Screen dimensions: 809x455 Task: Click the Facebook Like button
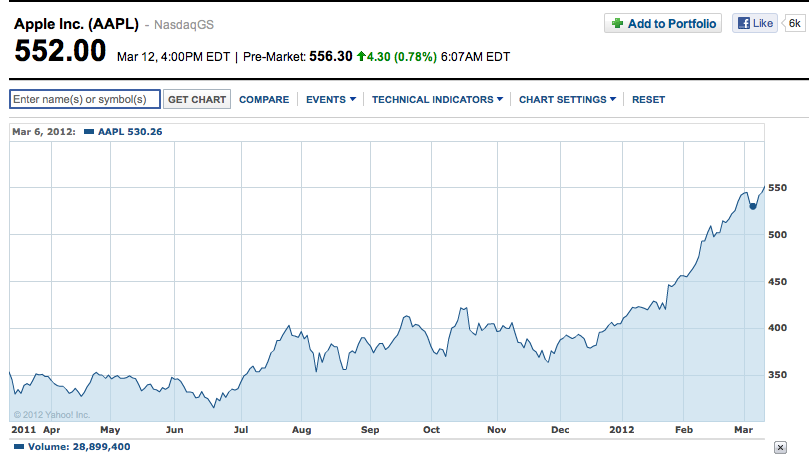tap(755, 23)
